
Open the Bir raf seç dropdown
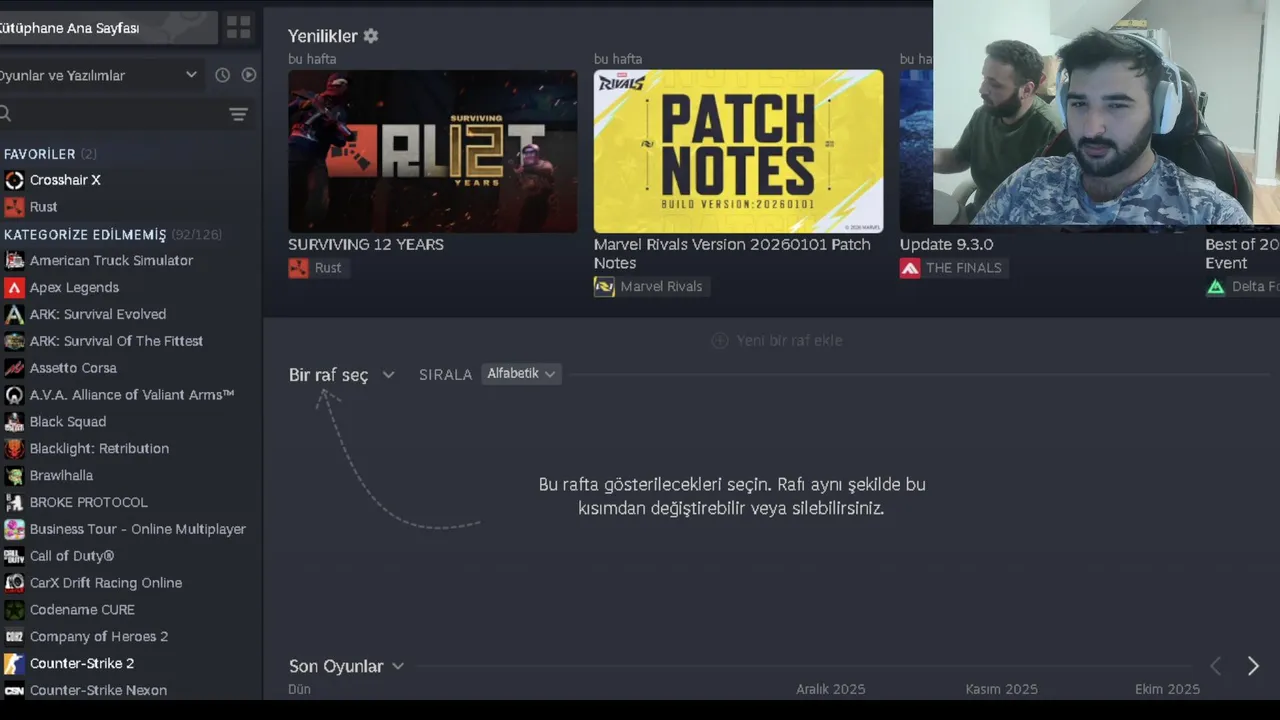point(342,375)
